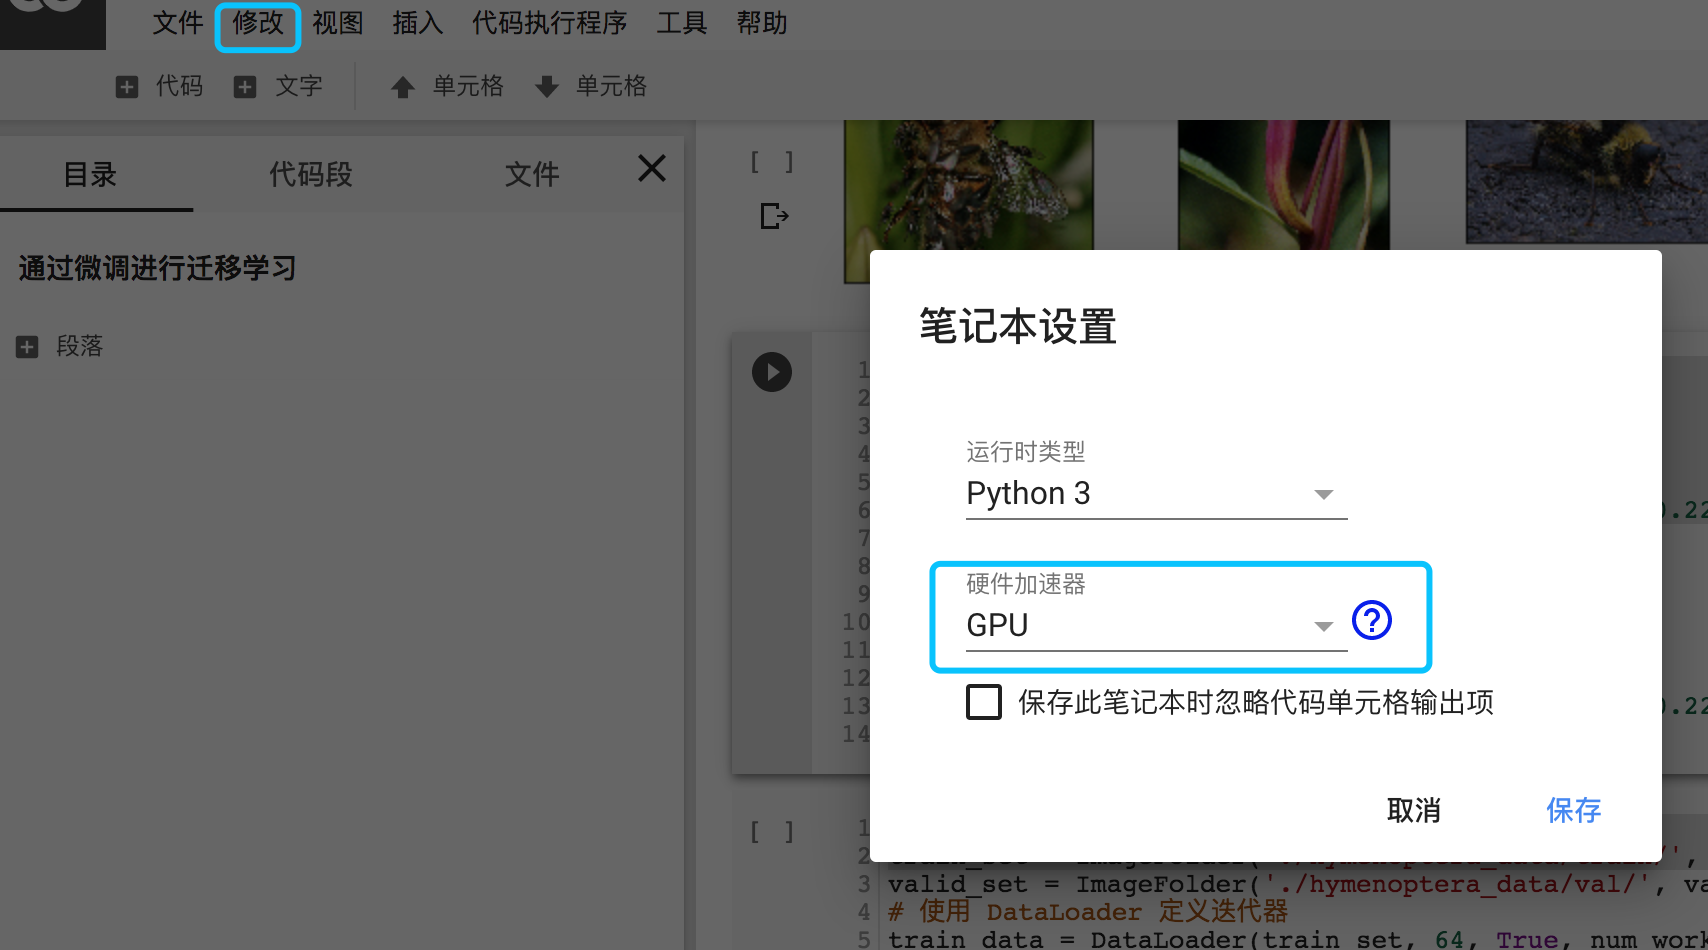
Task: Switch to the 文件 sidebar tab
Action: point(532,175)
